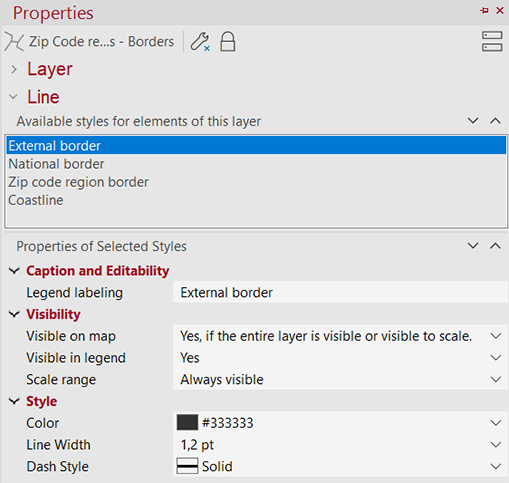Click the wrench reset-settings icon

pos(200,42)
